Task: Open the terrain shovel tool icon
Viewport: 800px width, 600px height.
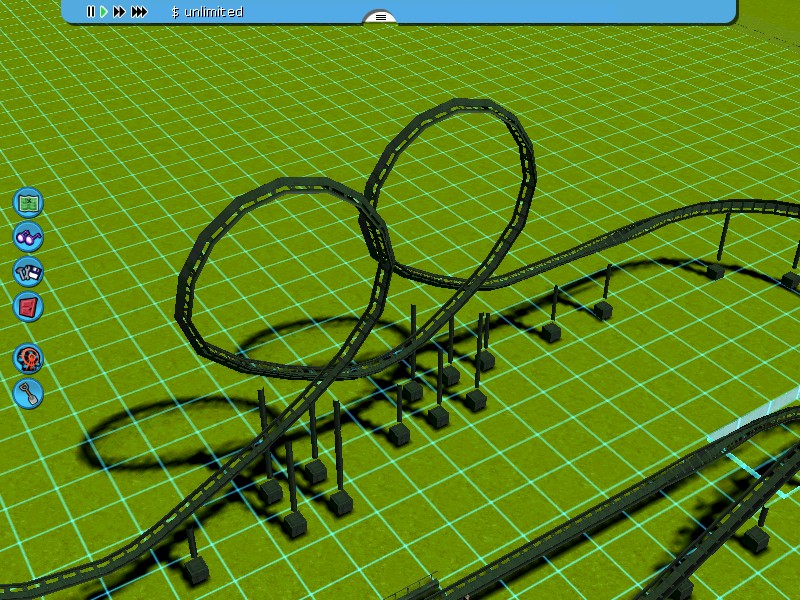Action: 28,393
